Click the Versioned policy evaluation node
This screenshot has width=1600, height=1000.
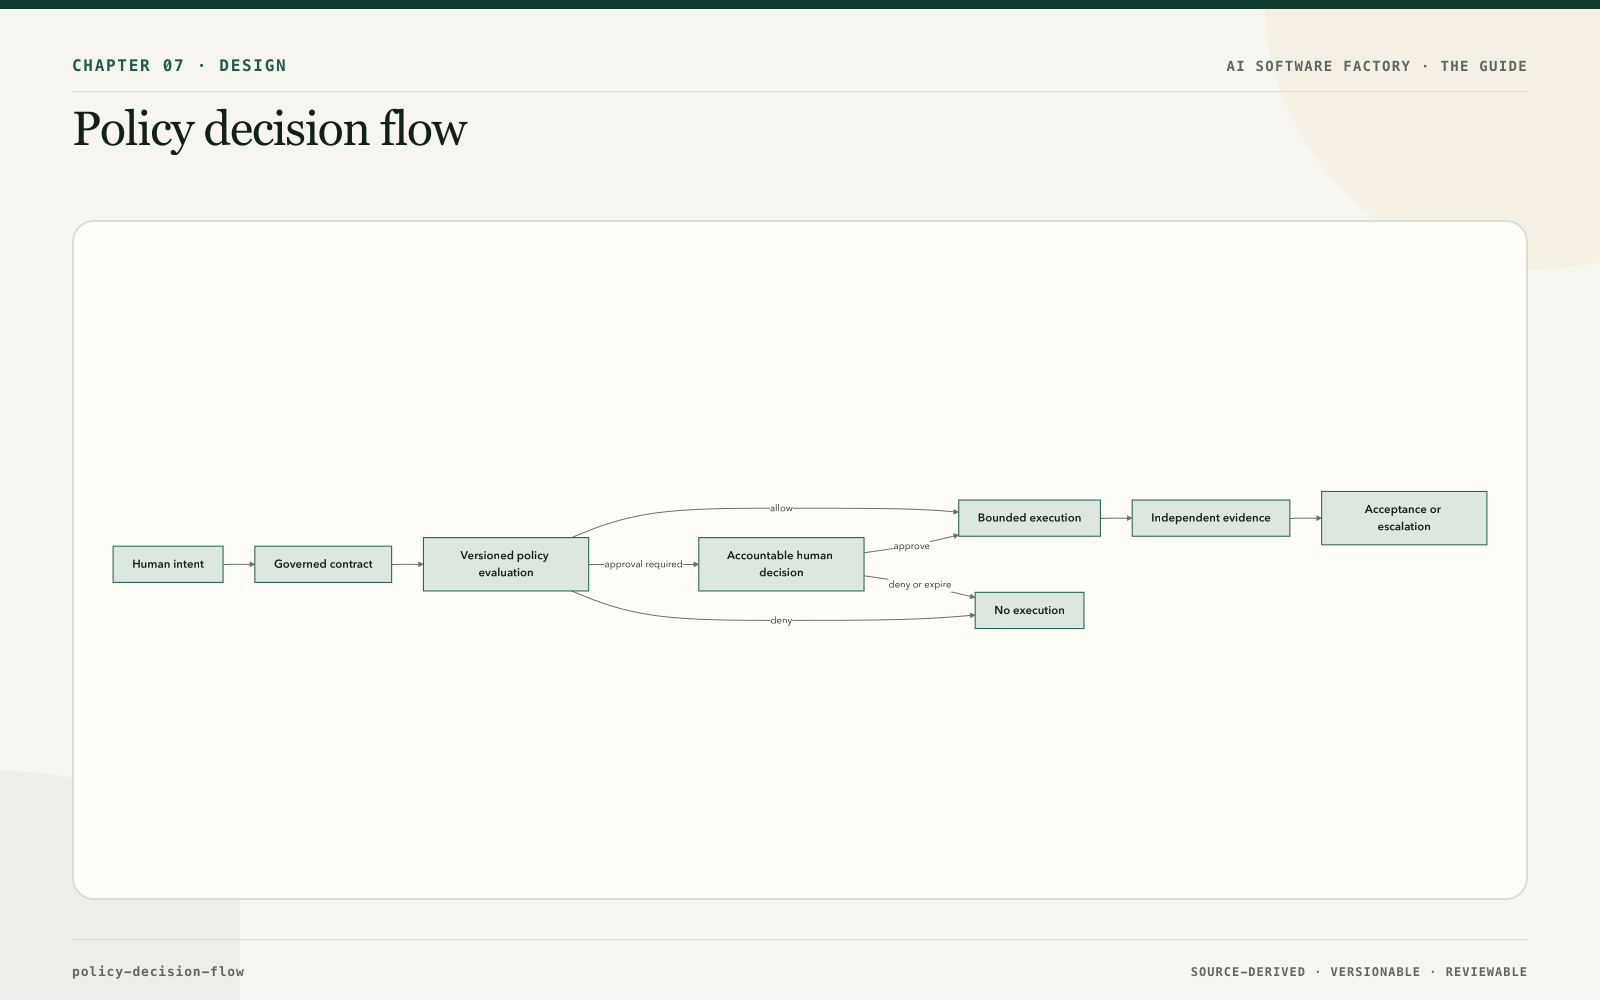coord(506,564)
